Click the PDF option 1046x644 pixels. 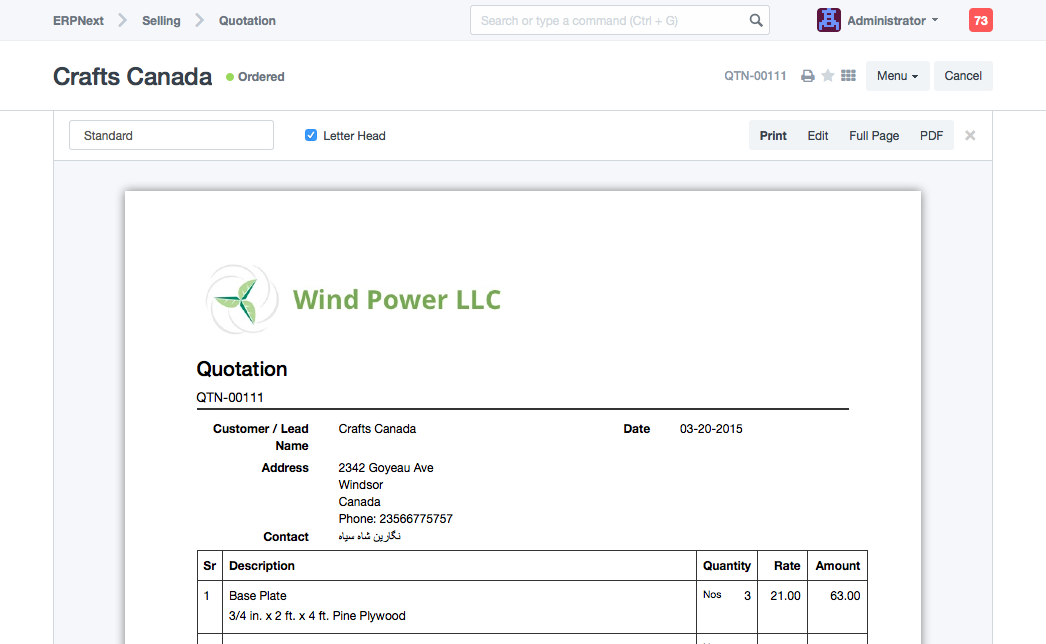tap(931, 136)
